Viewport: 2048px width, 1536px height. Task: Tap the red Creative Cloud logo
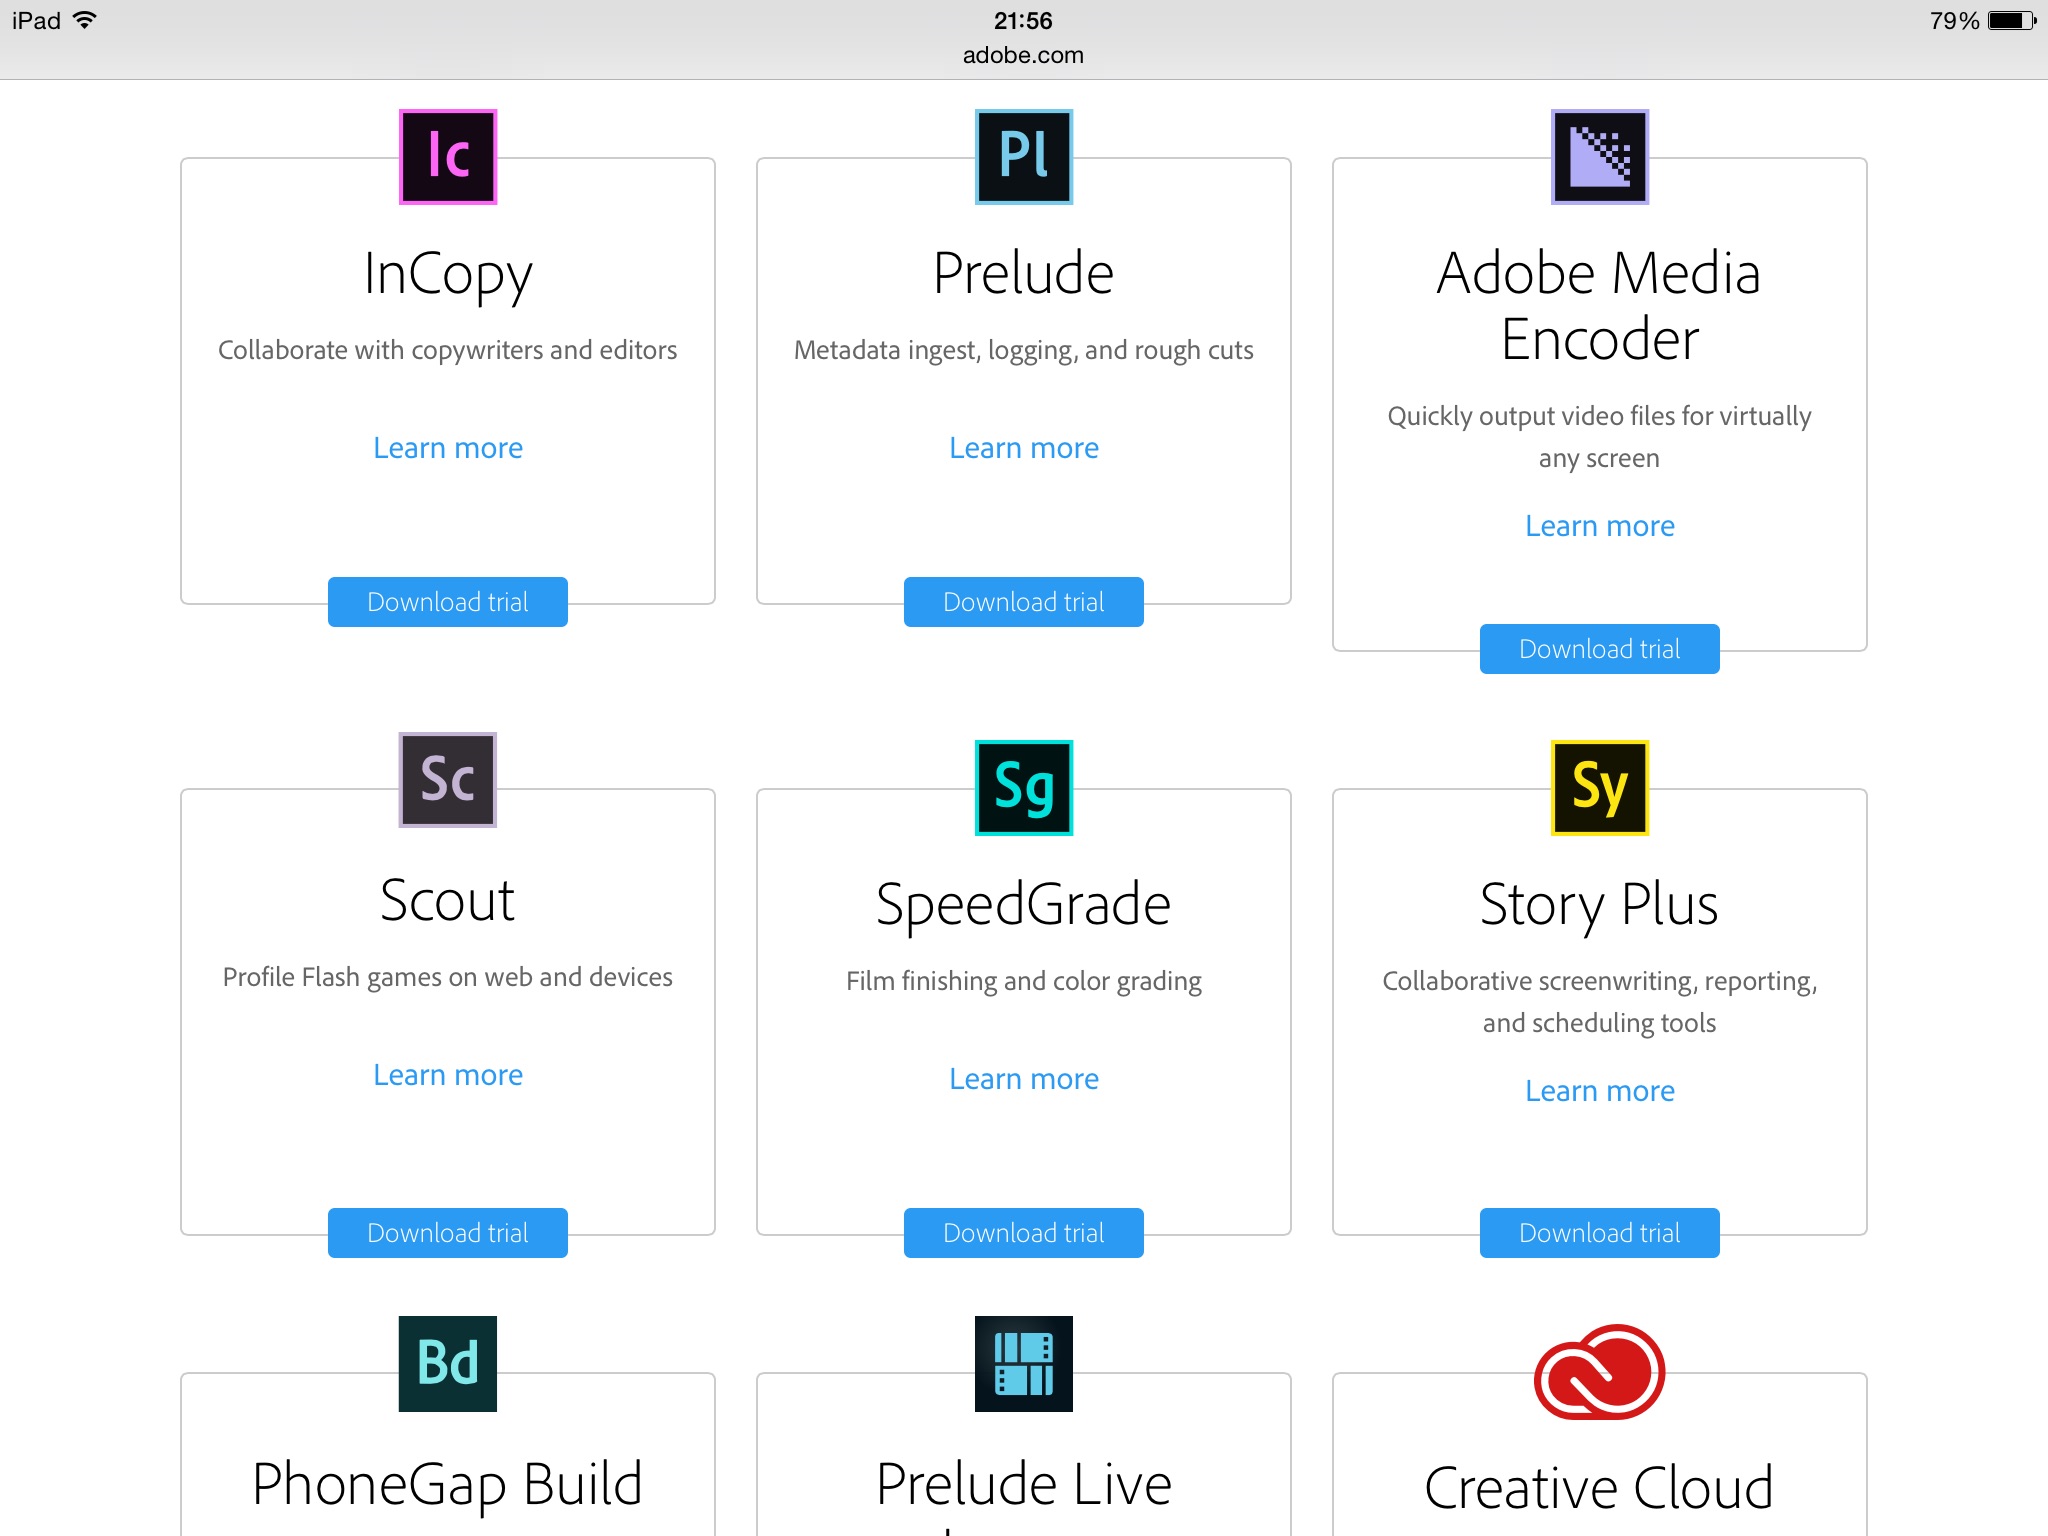point(1599,1372)
